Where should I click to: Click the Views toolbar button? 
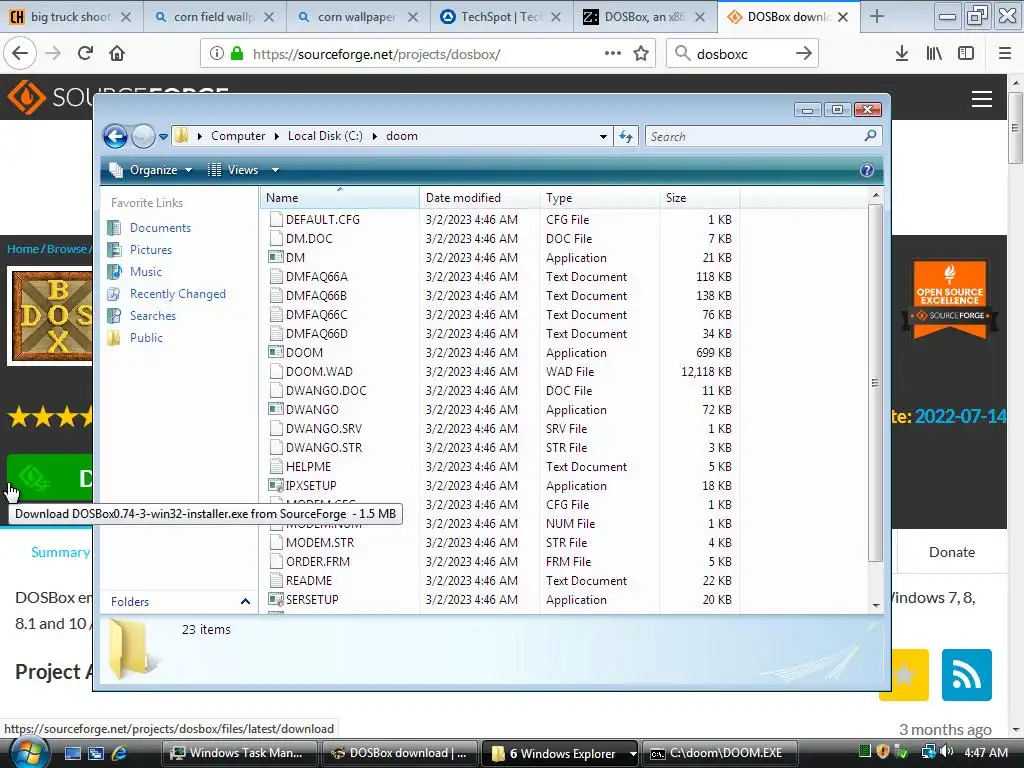tap(234, 170)
